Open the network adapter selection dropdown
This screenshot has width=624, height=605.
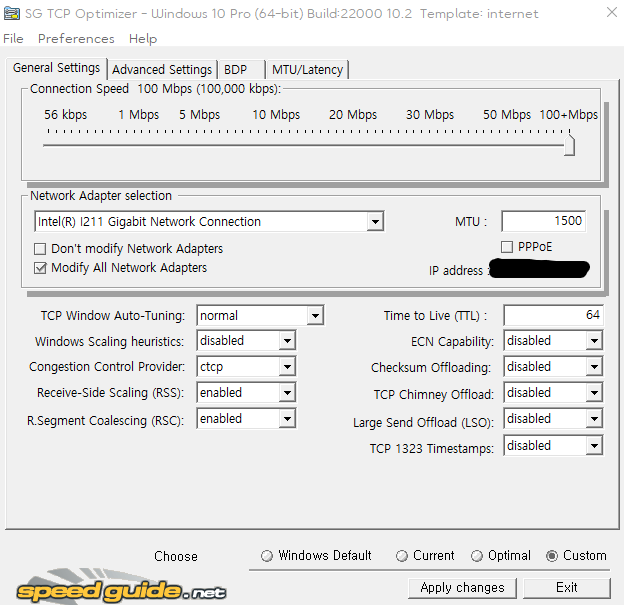tap(375, 222)
